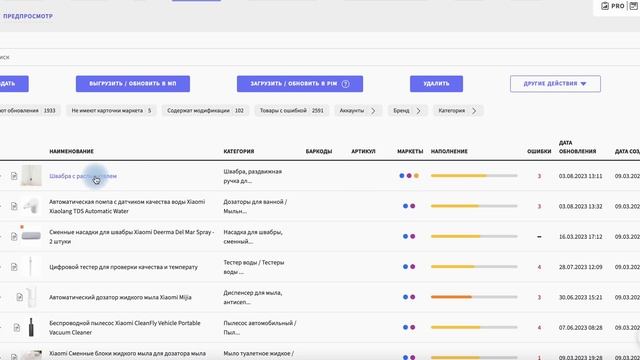Sort by Артикул column header
Viewport: 640px width, 360px height.
[x=363, y=151]
